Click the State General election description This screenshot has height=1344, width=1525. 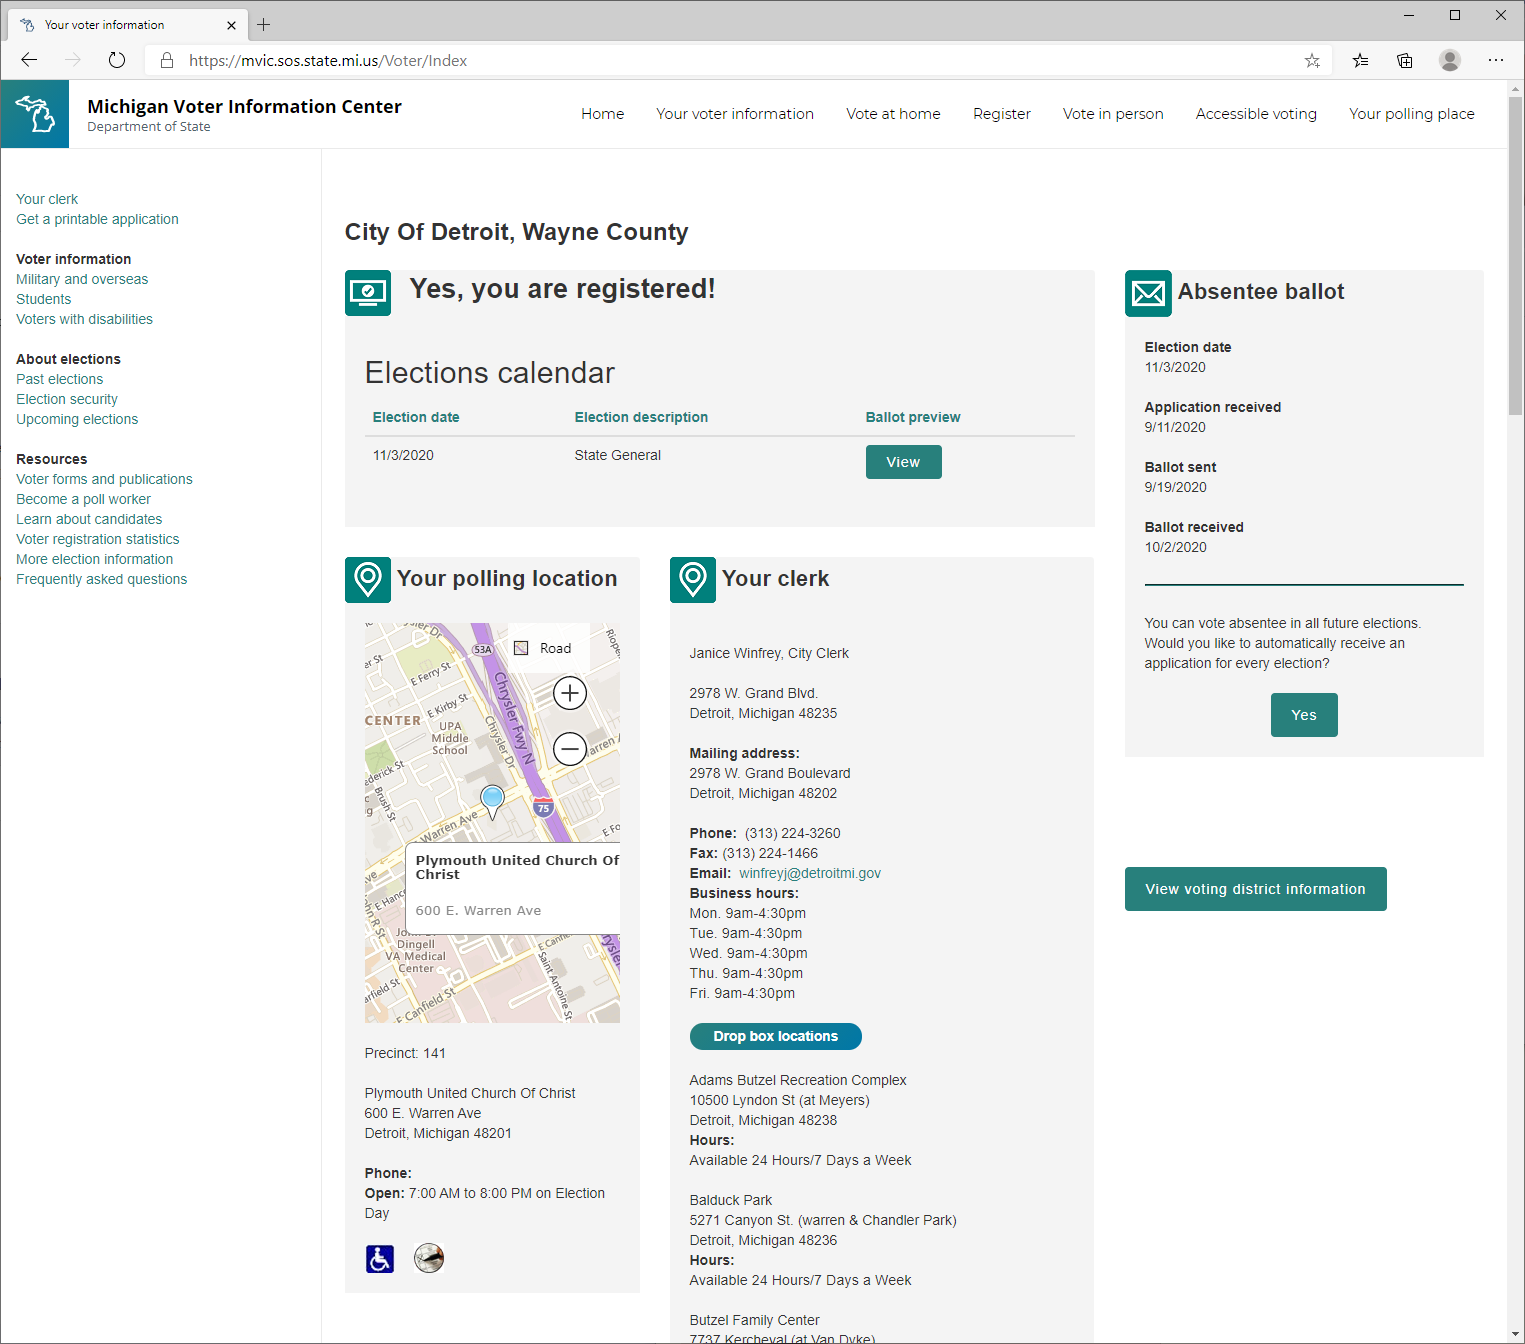(x=617, y=455)
